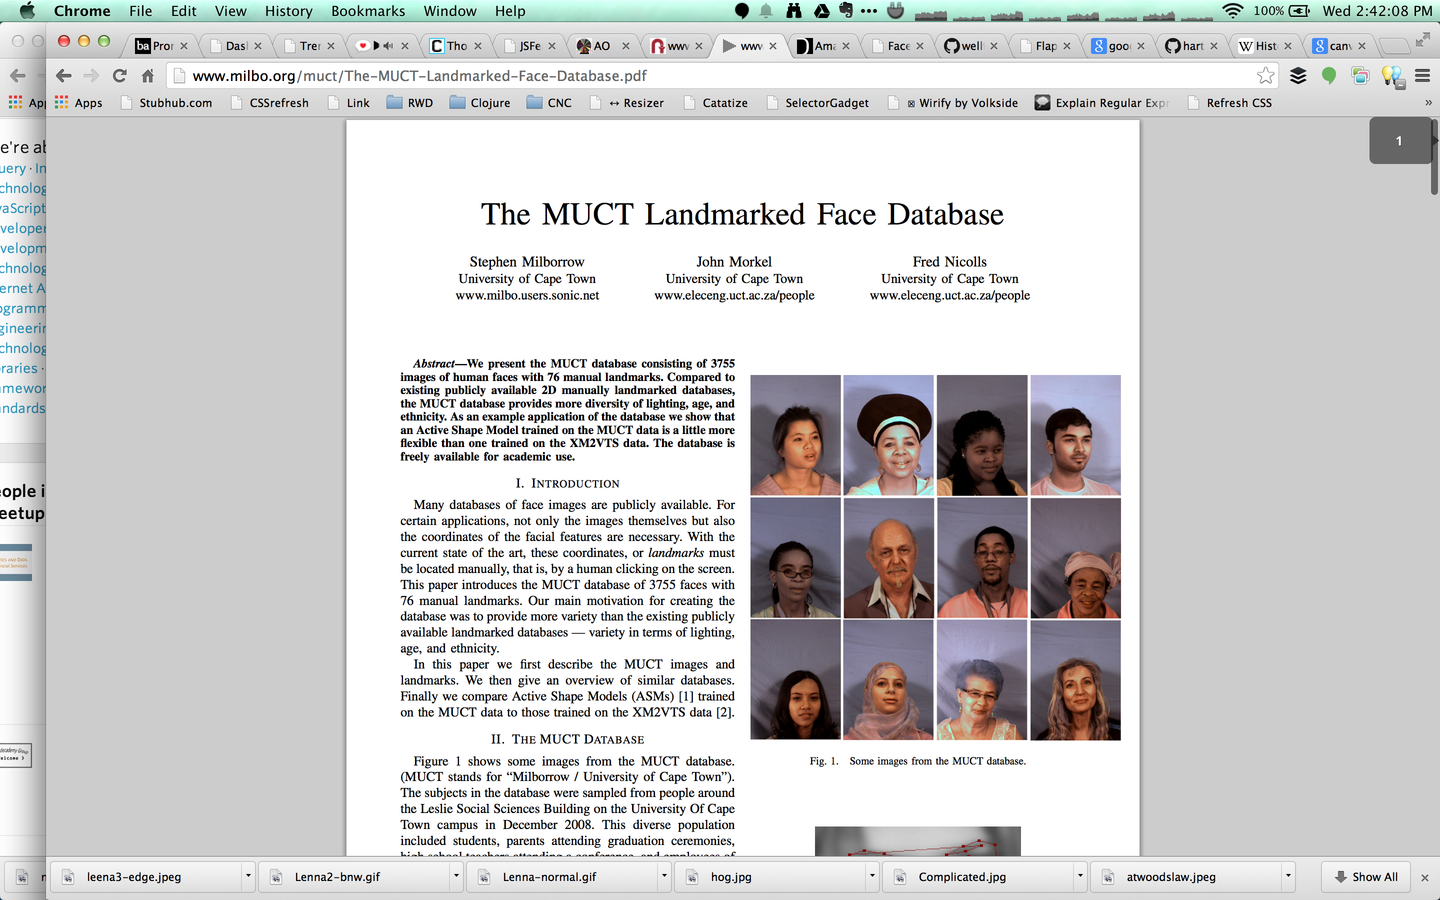Expand Complicated.jpg download options arrow
Viewport: 1440px width, 900px height.
[1080, 877]
